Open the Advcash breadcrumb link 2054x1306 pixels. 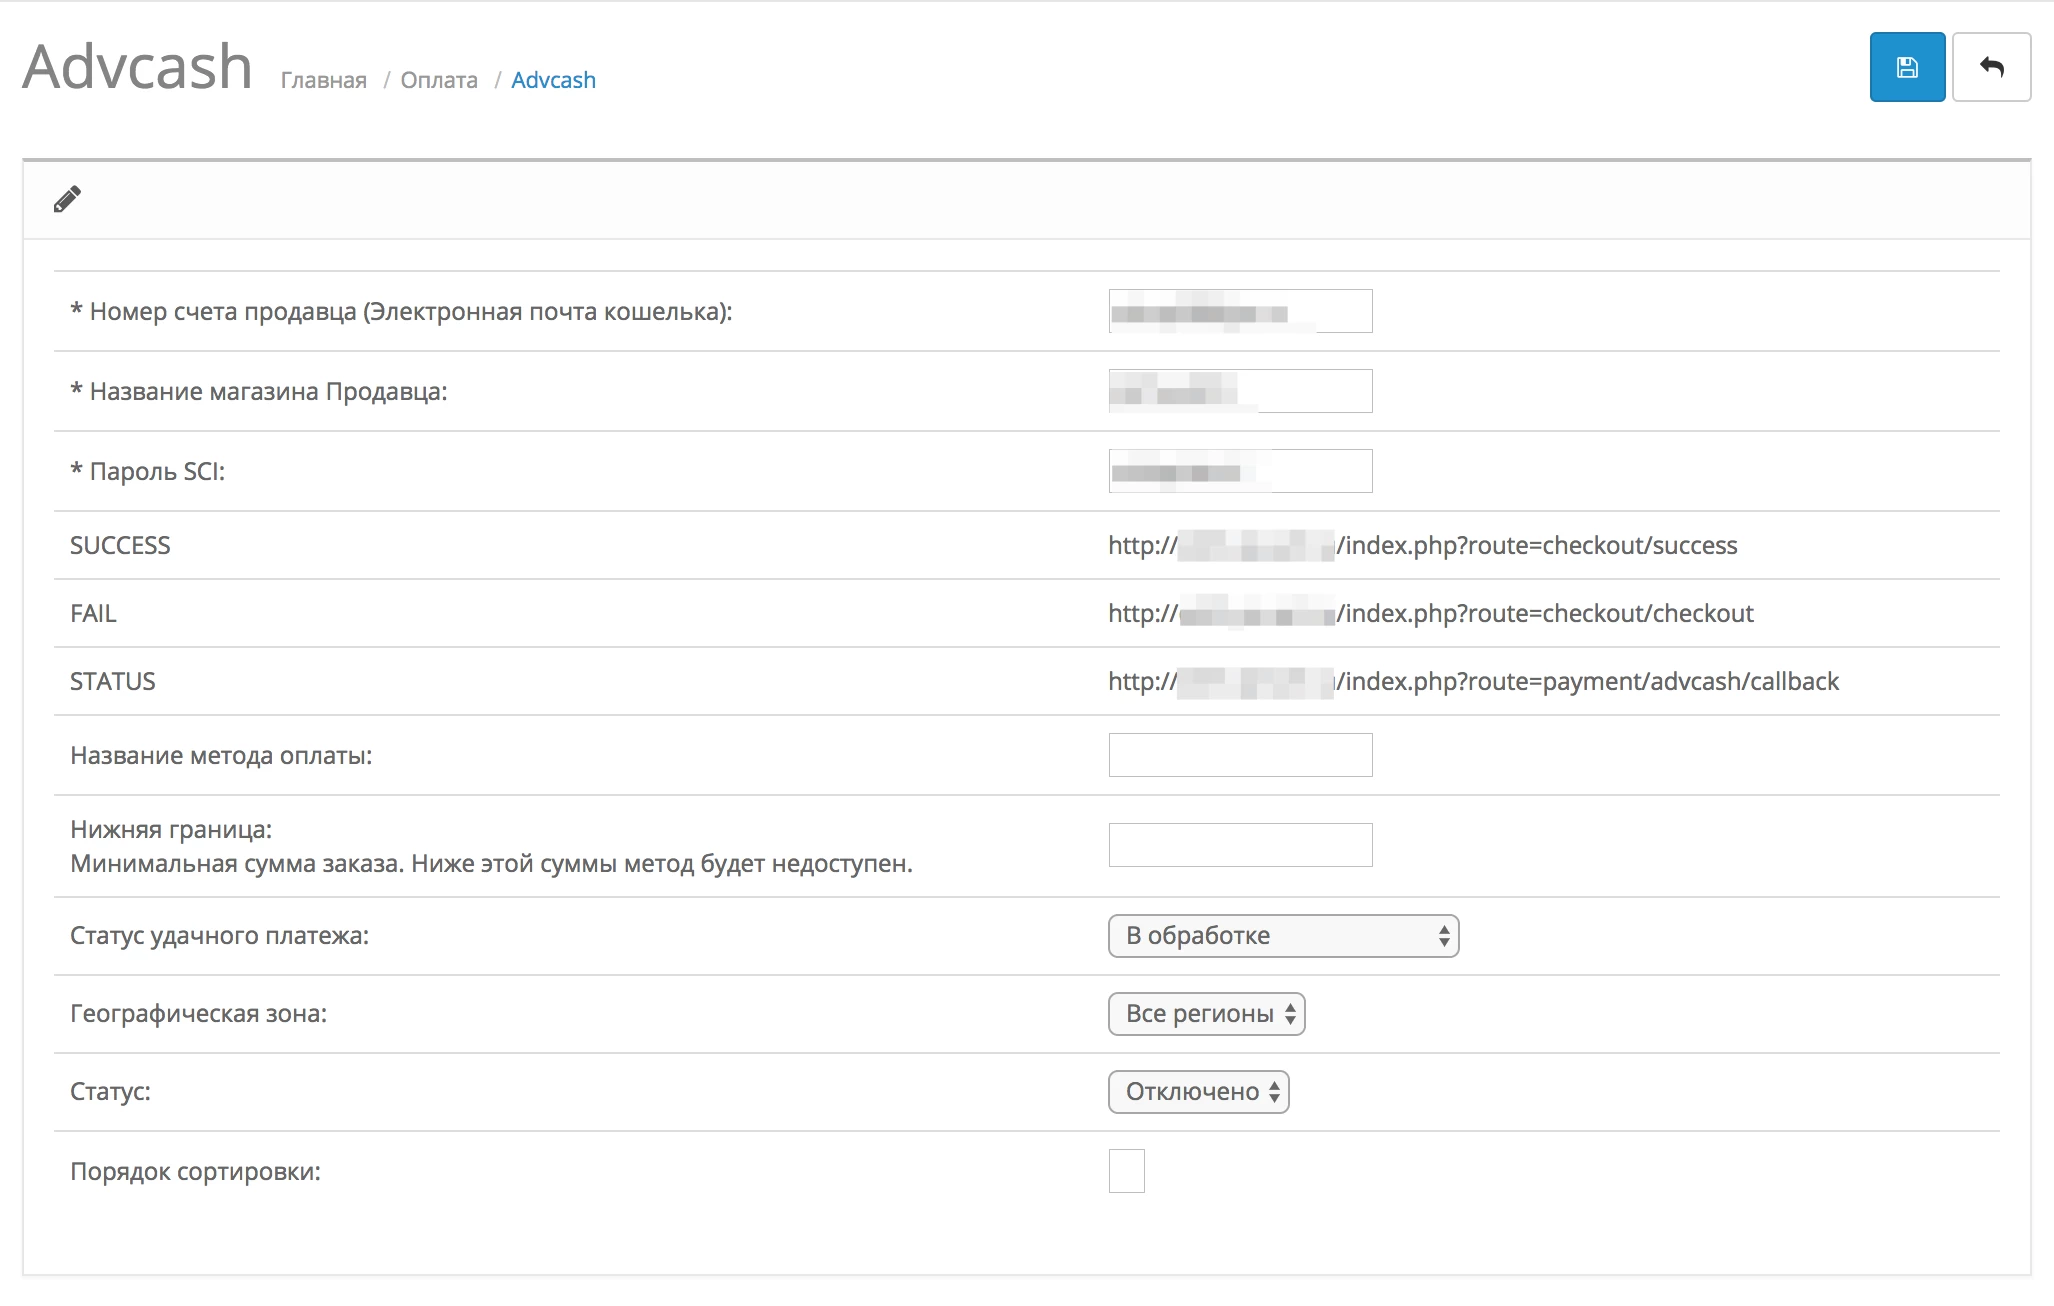coord(553,80)
